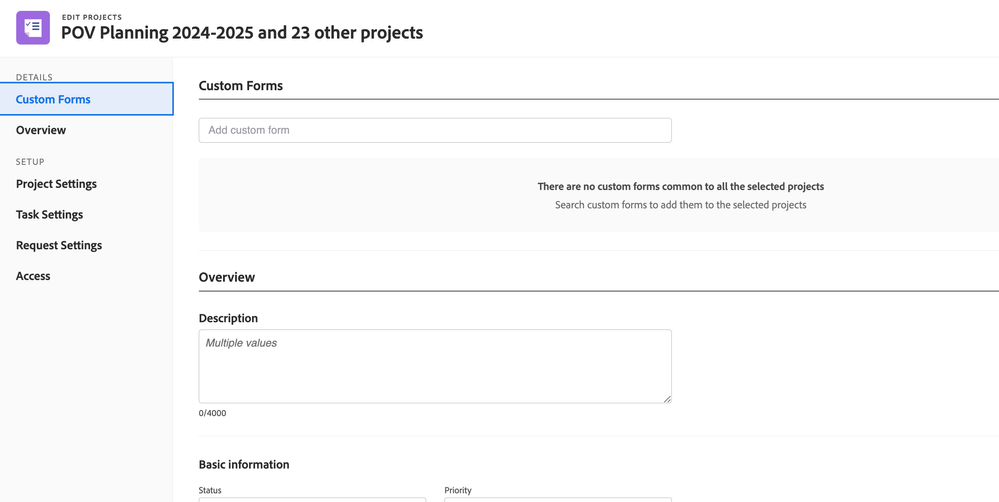Click the purple project icon in header
This screenshot has width=999, height=502.
tap(33, 28)
